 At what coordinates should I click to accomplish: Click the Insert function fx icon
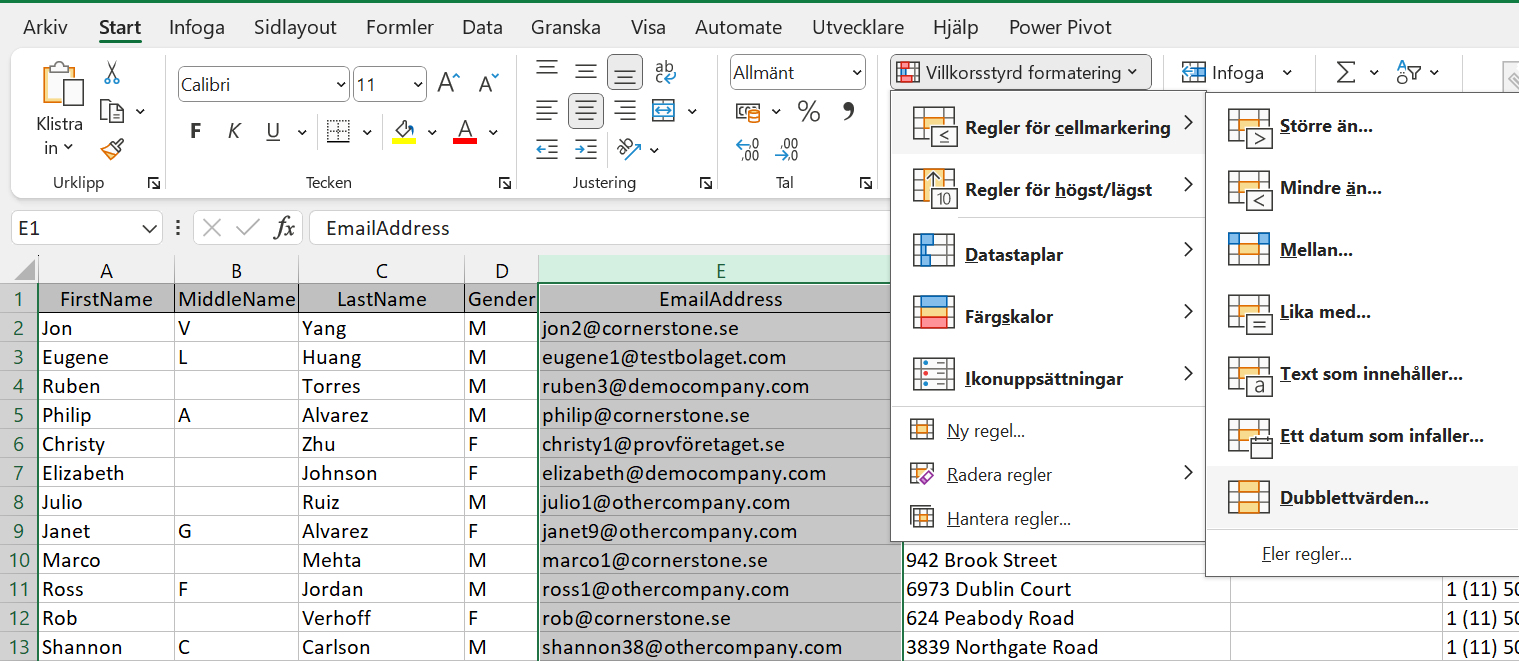(284, 228)
